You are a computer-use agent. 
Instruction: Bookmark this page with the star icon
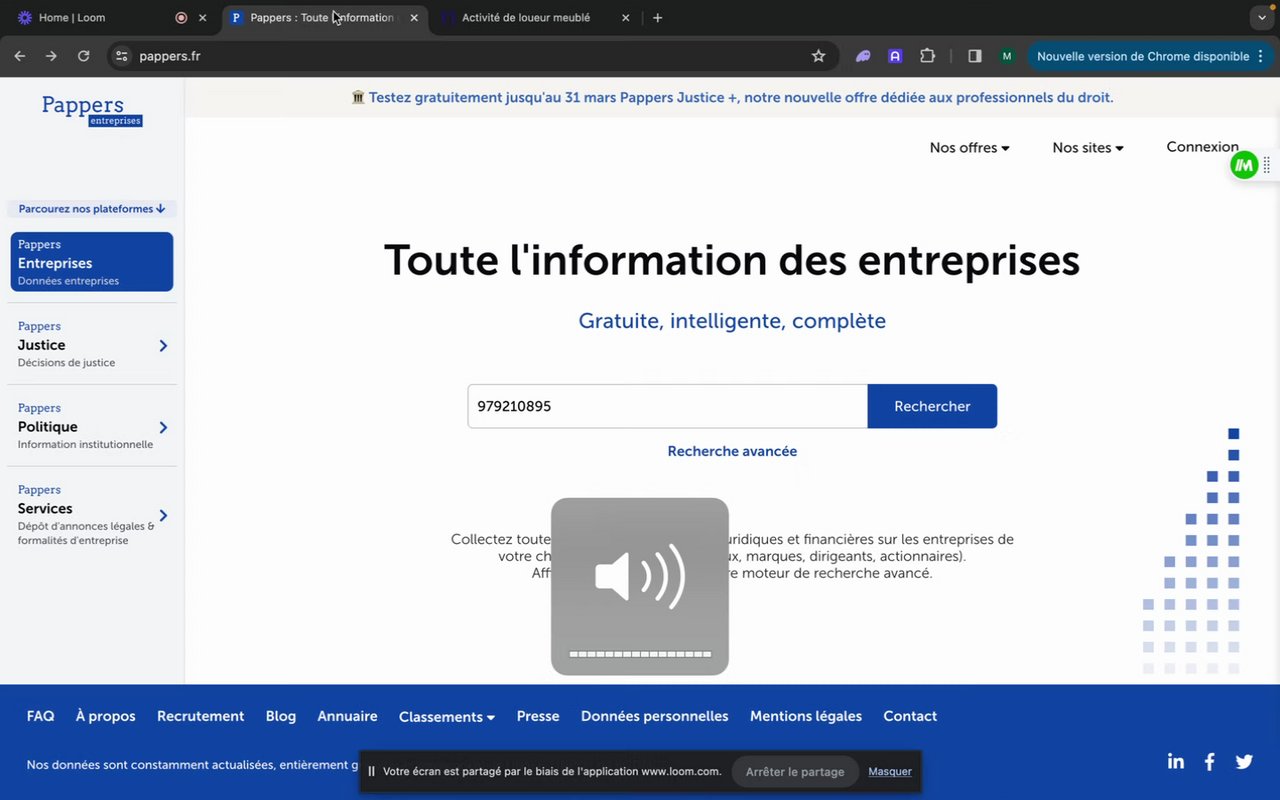[x=818, y=56]
